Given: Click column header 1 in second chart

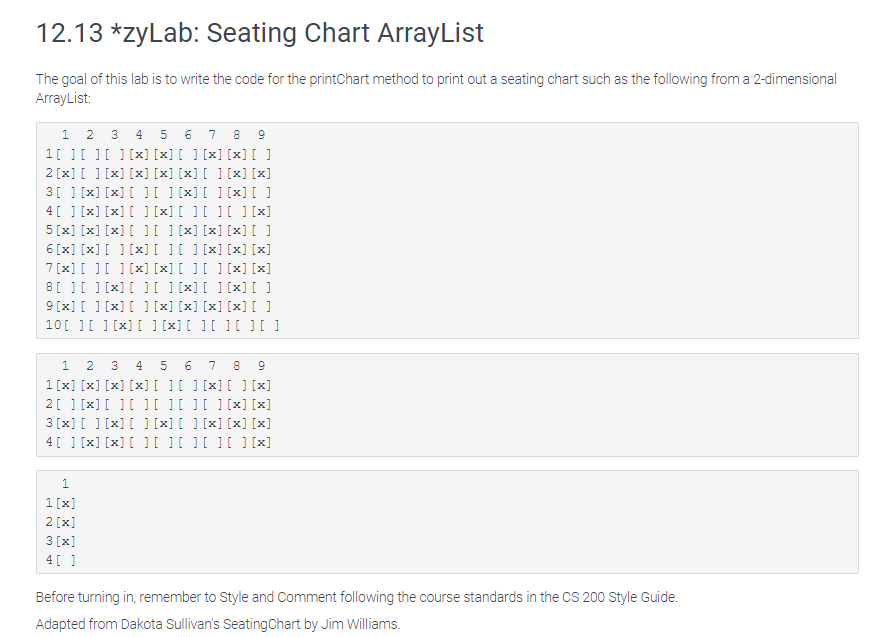Looking at the screenshot, I should point(65,366).
